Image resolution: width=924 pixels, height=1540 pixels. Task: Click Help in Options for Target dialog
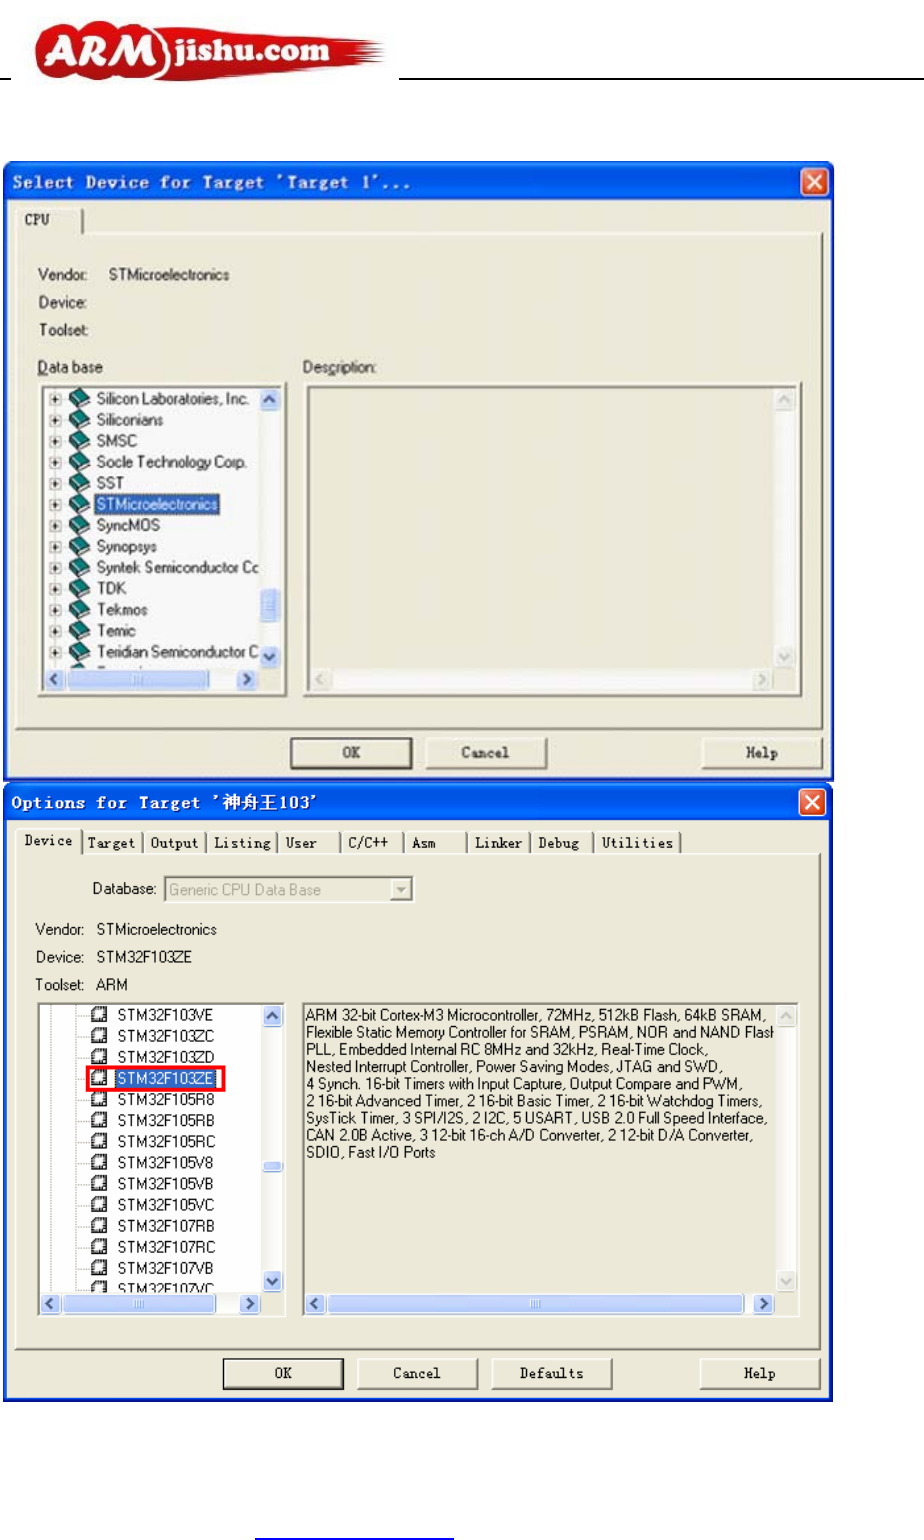click(759, 1373)
